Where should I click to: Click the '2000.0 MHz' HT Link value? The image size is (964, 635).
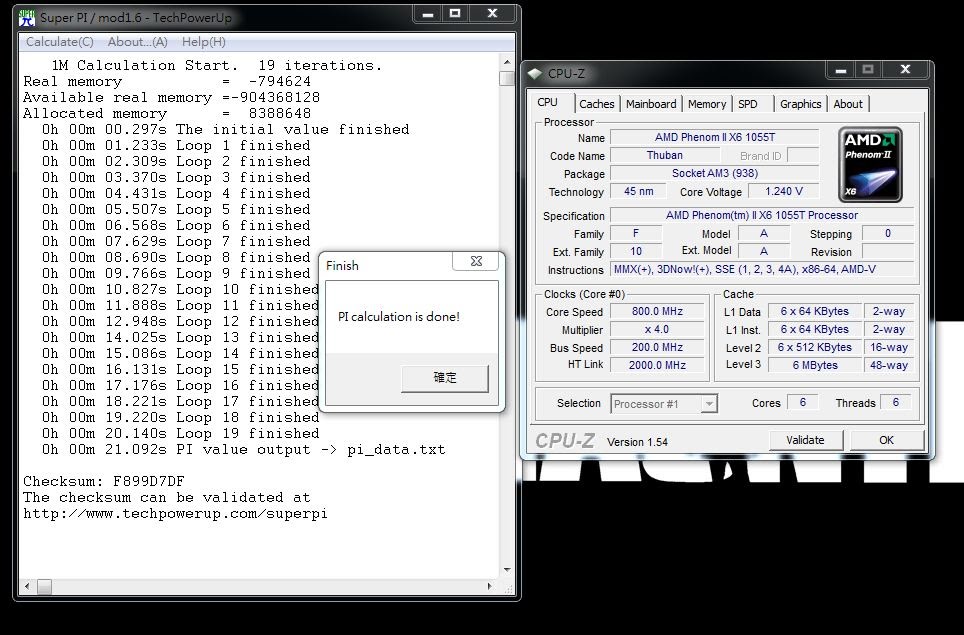click(x=657, y=365)
